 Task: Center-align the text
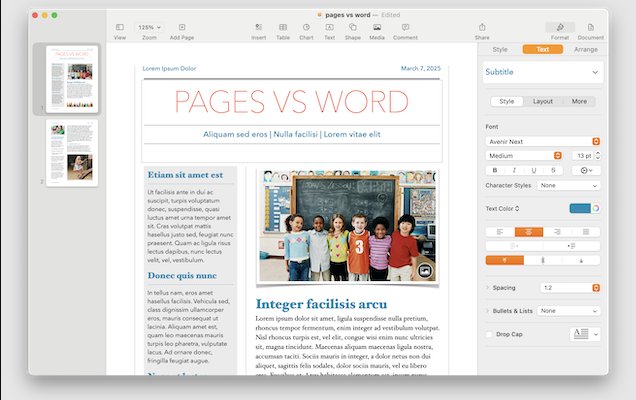(x=529, y=232)
